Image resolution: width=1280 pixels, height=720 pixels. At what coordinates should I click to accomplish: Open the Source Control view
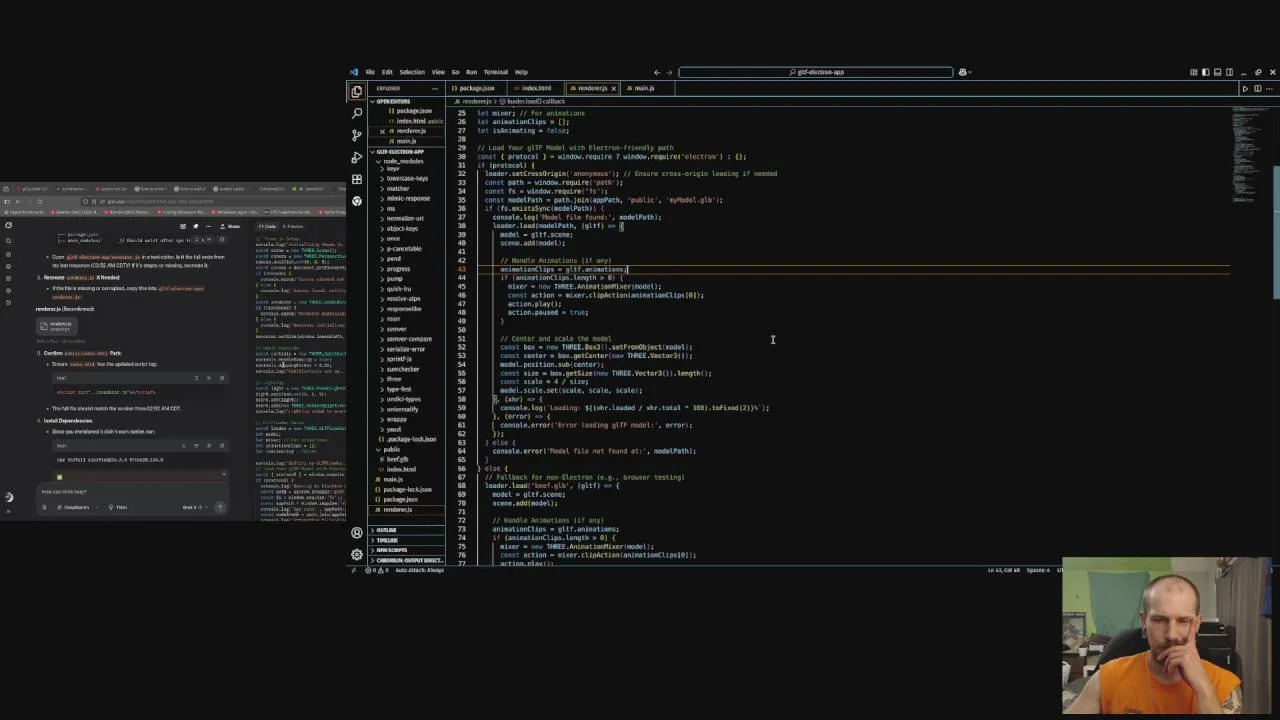[x=357, y=135]
